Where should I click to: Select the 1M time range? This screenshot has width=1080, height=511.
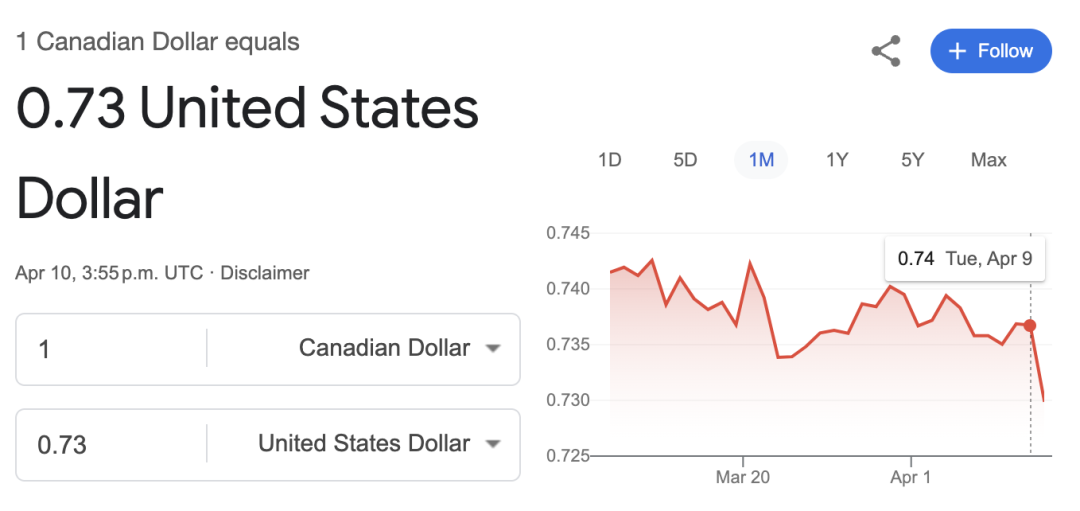point(761,160)
